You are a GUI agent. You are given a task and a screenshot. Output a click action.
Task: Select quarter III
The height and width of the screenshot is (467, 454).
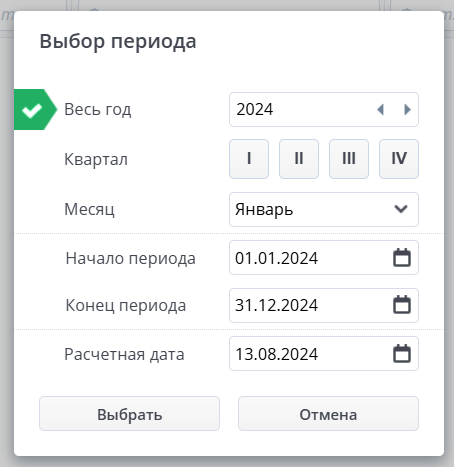click(x=349, y=159)
